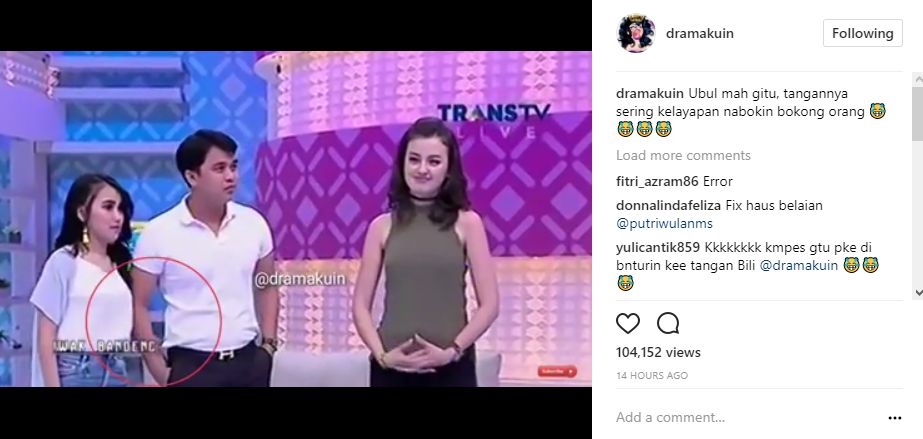
Task: Click the @dramakuin mention in comment
Action: click(799, 265)
